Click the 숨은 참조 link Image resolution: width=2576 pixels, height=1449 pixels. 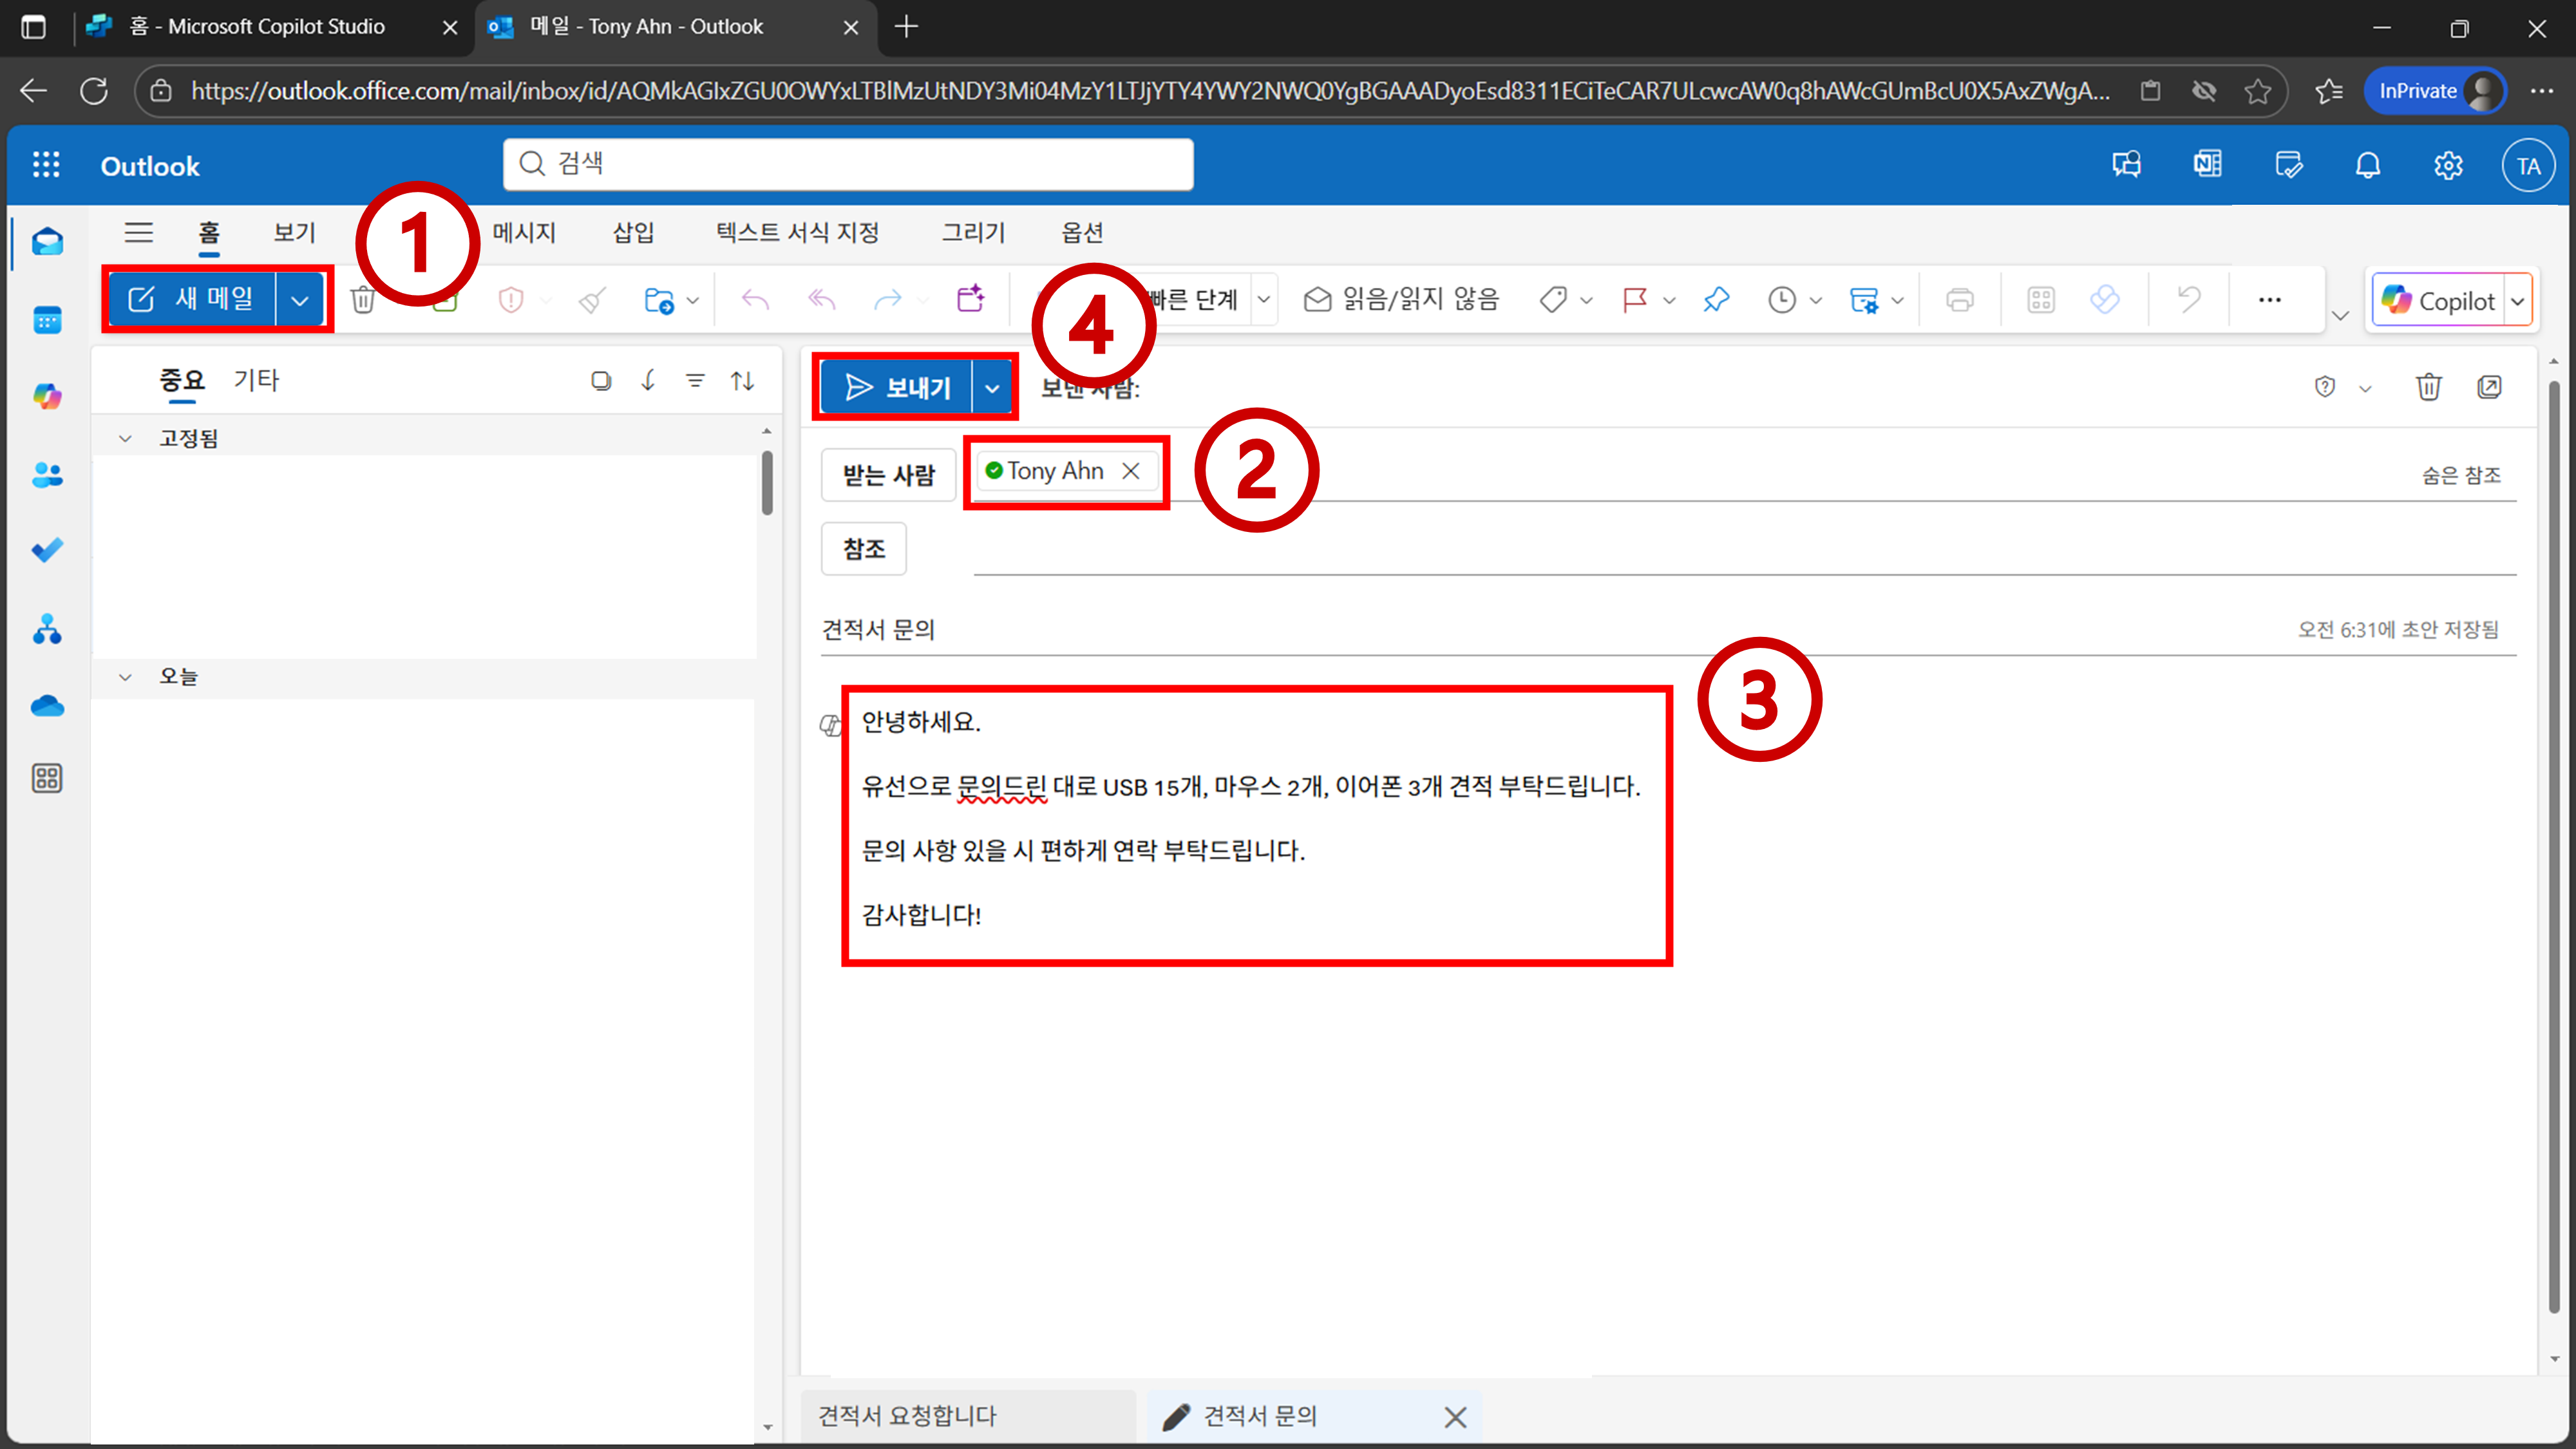tap(2461, 476)
